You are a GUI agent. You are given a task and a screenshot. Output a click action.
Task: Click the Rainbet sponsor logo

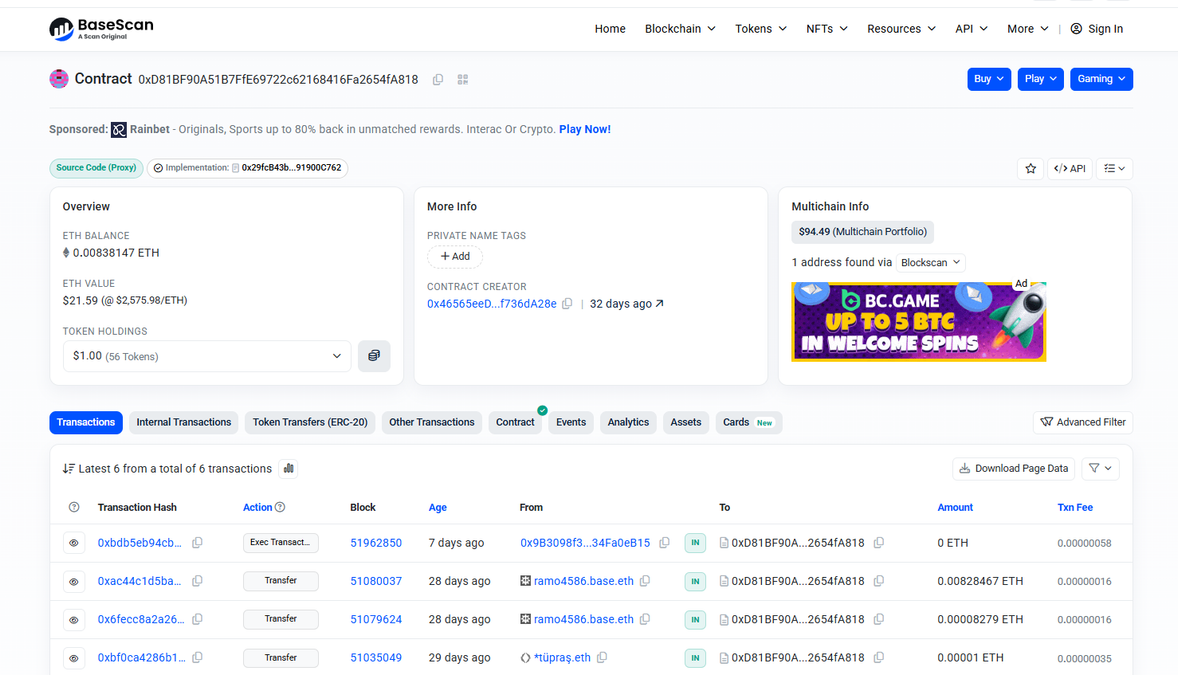point(119,130)
